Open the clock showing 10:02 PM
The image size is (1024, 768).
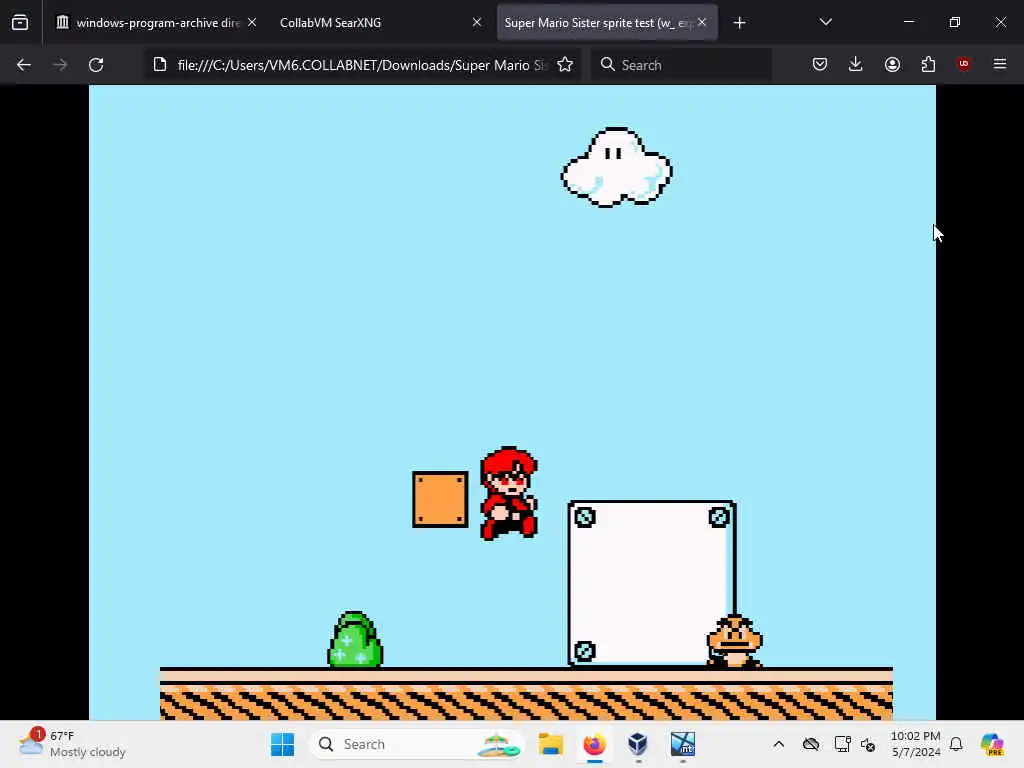[916, 744]
